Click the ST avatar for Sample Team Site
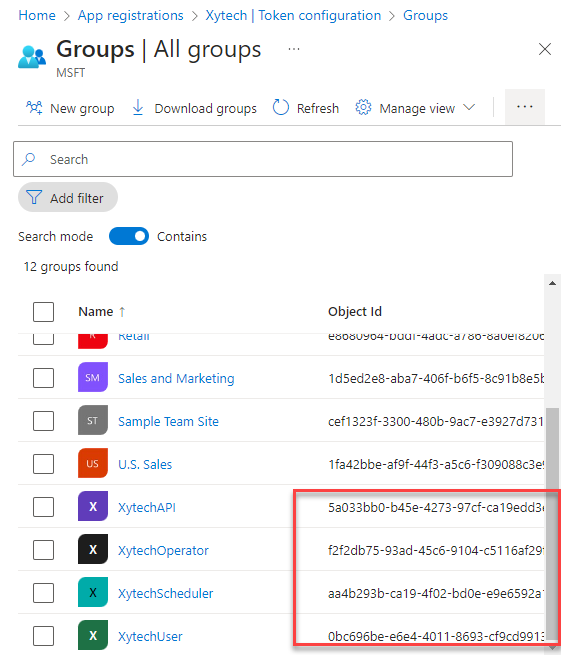The width and height of the screenshot is (561, 655). click(x=93, y=420)
